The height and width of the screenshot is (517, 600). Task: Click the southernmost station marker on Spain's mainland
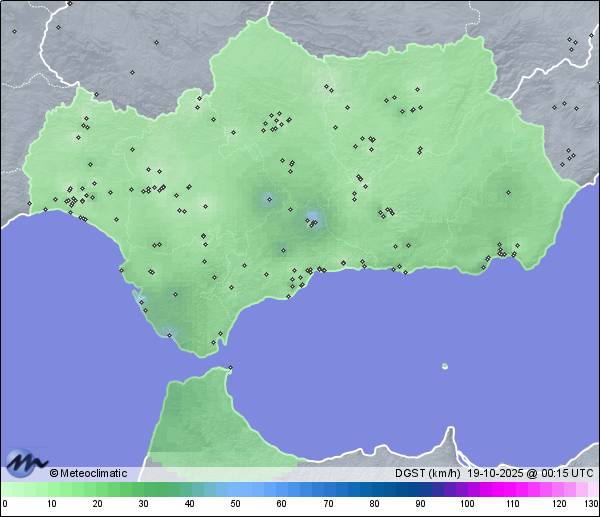click(212, 343)
